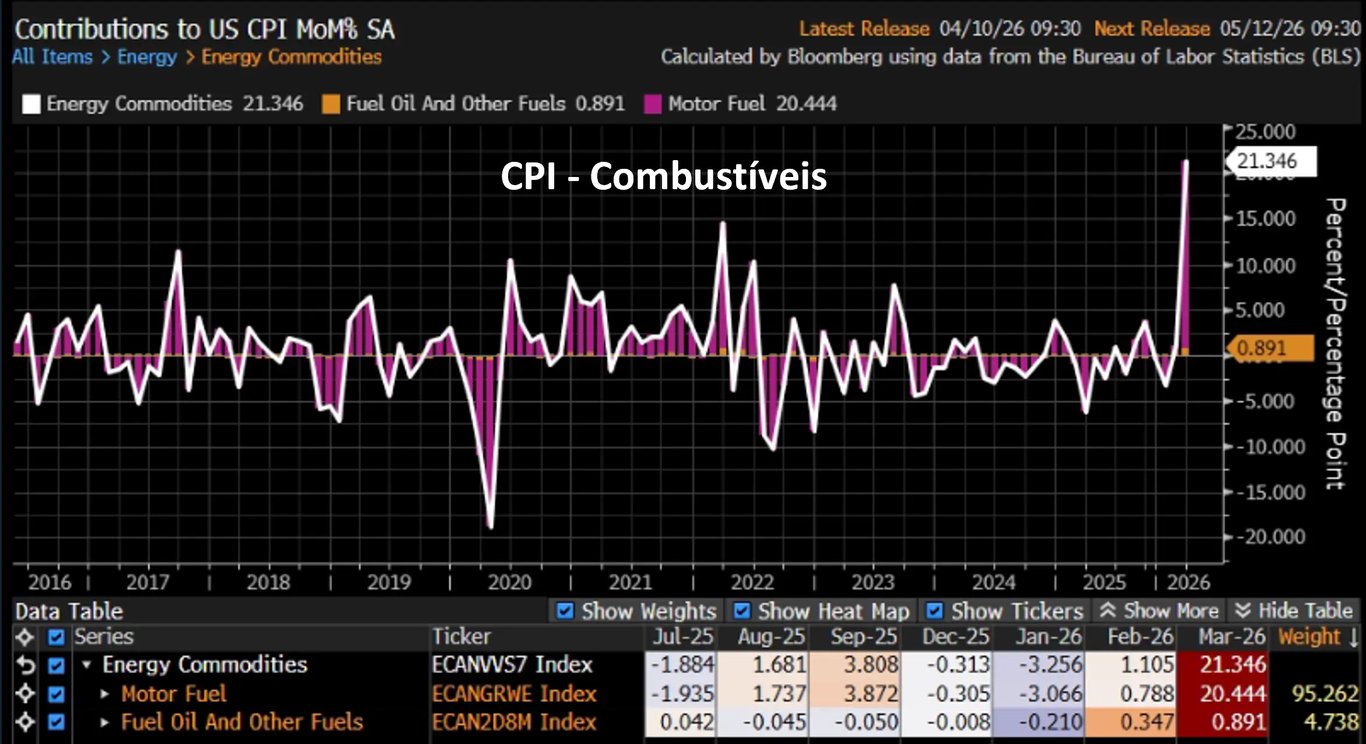
Task: Click the ECANGRWE Index ticker
Action: point(514,694)
